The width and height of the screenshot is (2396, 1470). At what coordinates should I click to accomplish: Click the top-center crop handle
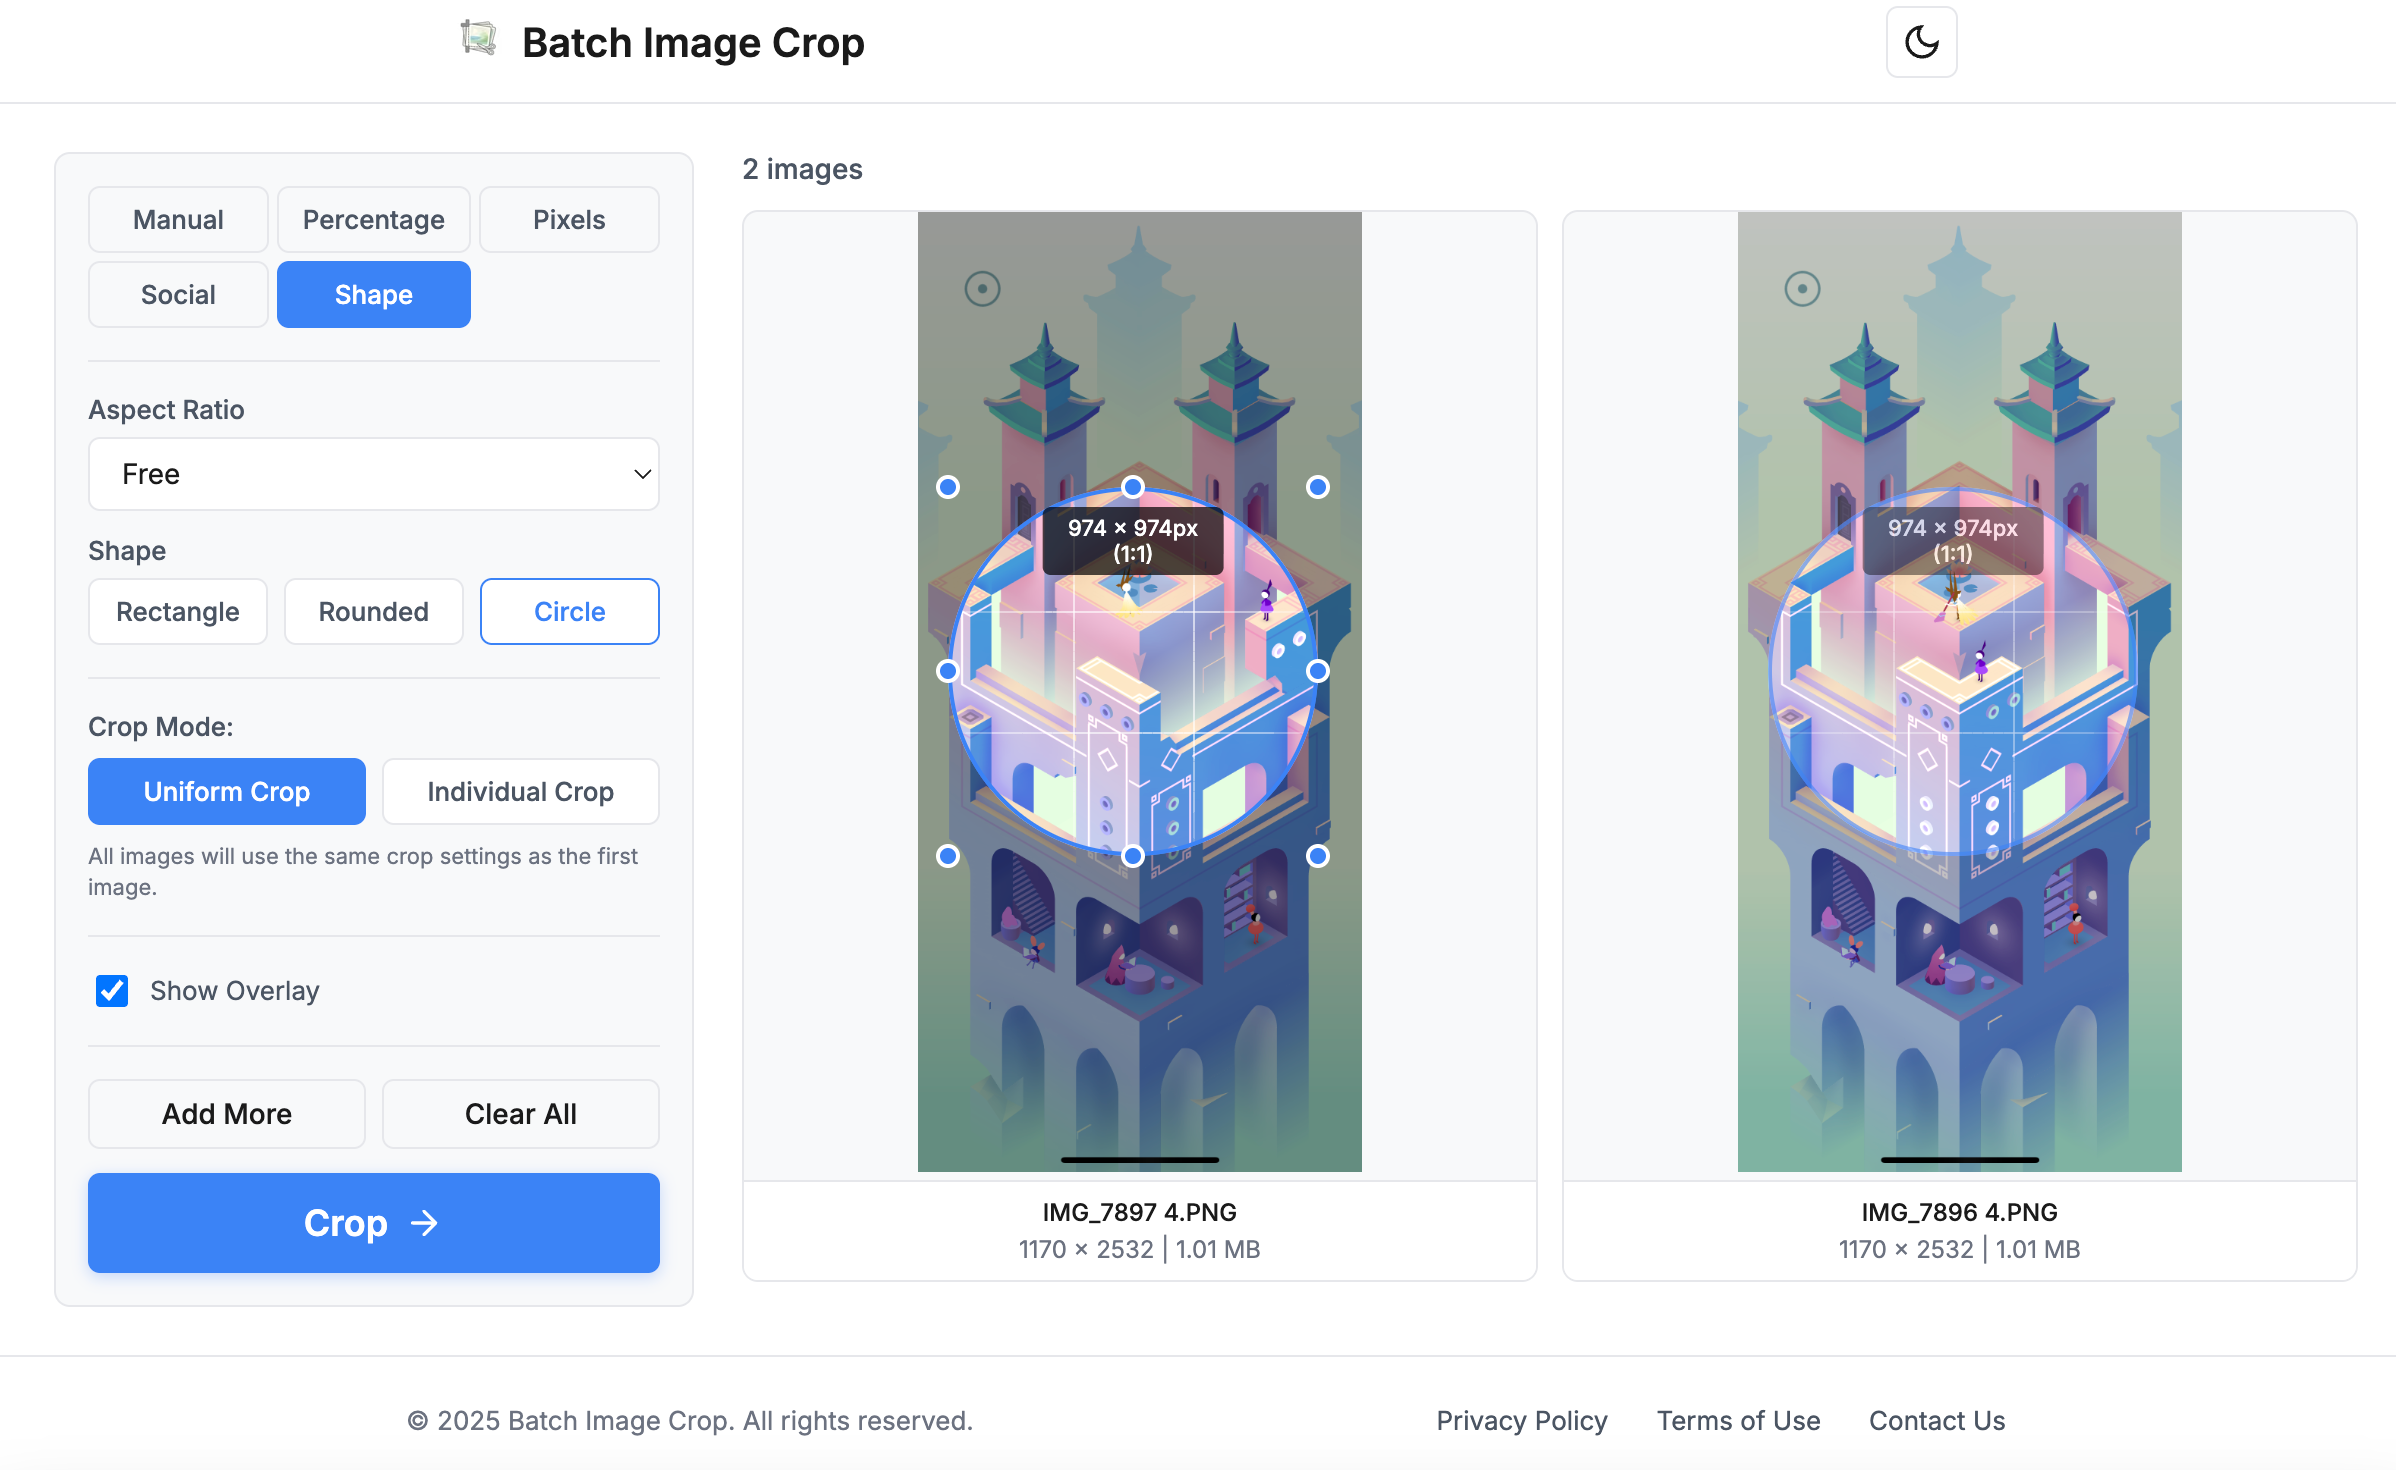[x=1133, y=487]
